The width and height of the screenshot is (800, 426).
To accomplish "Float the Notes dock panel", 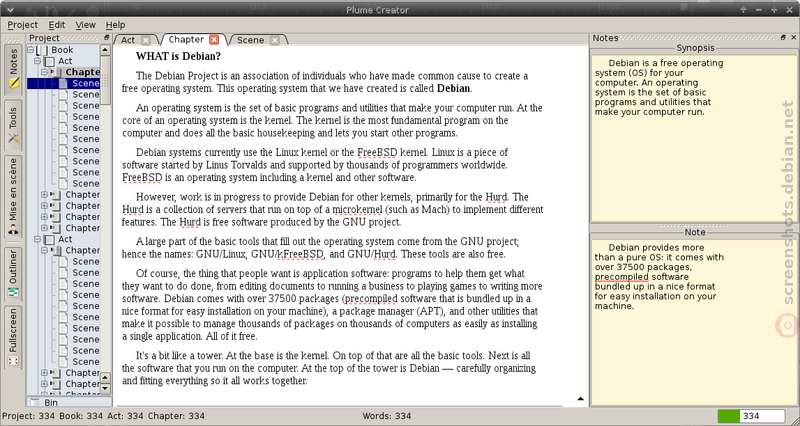I will tap(784, 38).
